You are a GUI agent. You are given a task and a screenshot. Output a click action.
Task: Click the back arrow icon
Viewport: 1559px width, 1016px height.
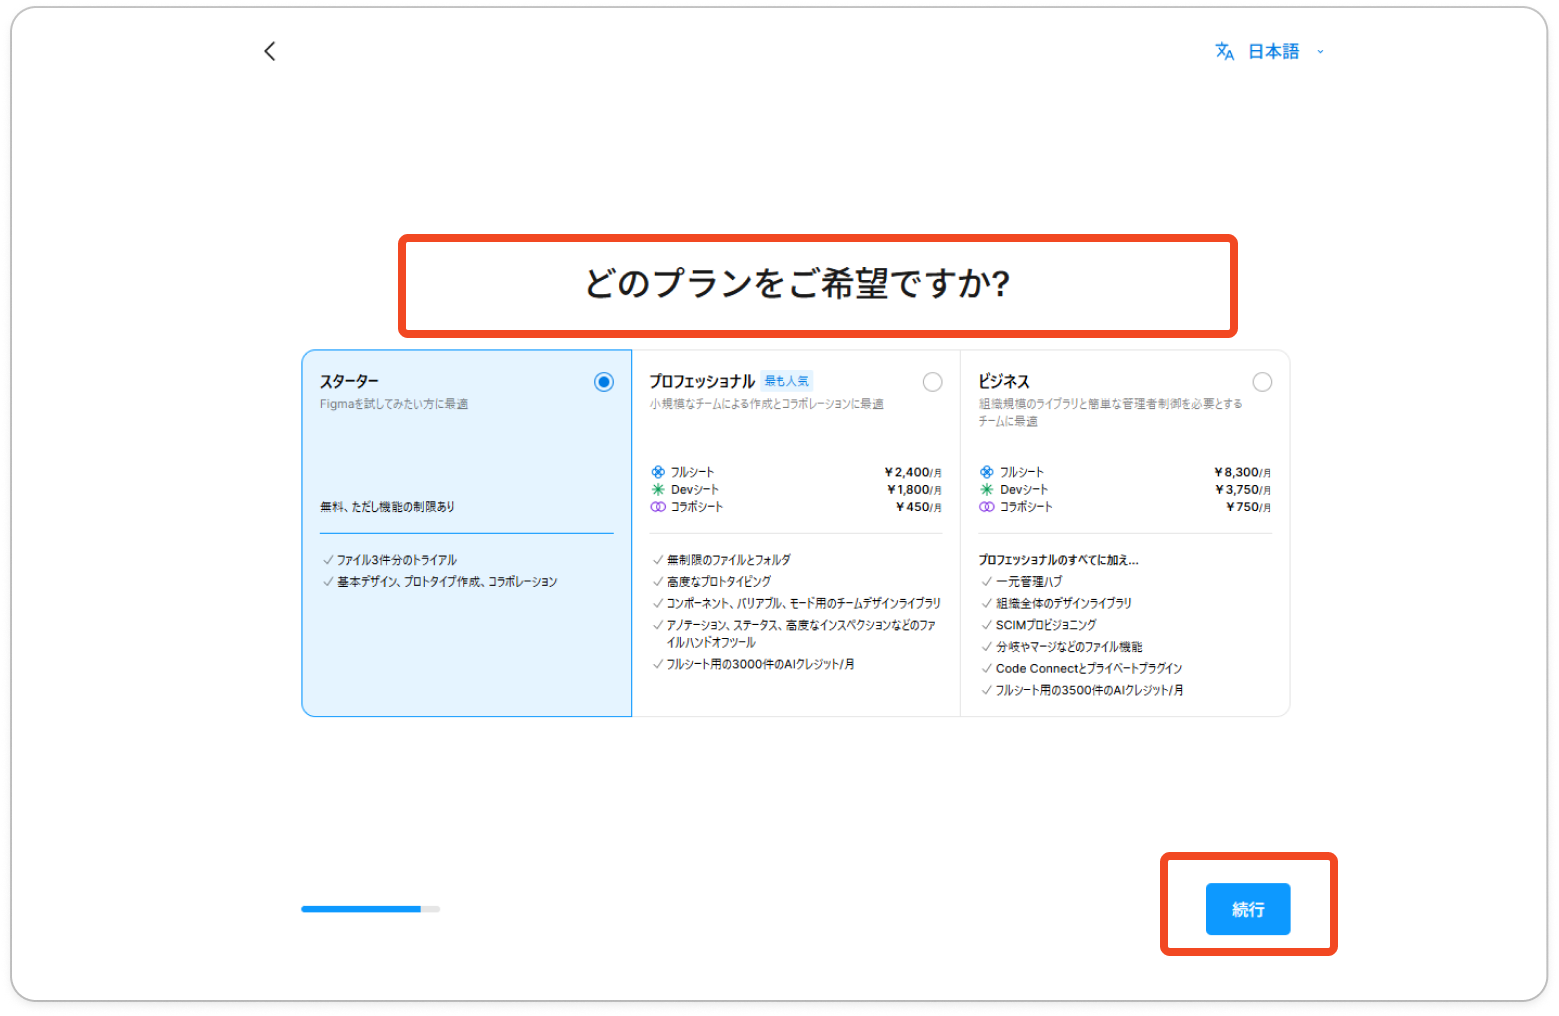pos(269,51)
